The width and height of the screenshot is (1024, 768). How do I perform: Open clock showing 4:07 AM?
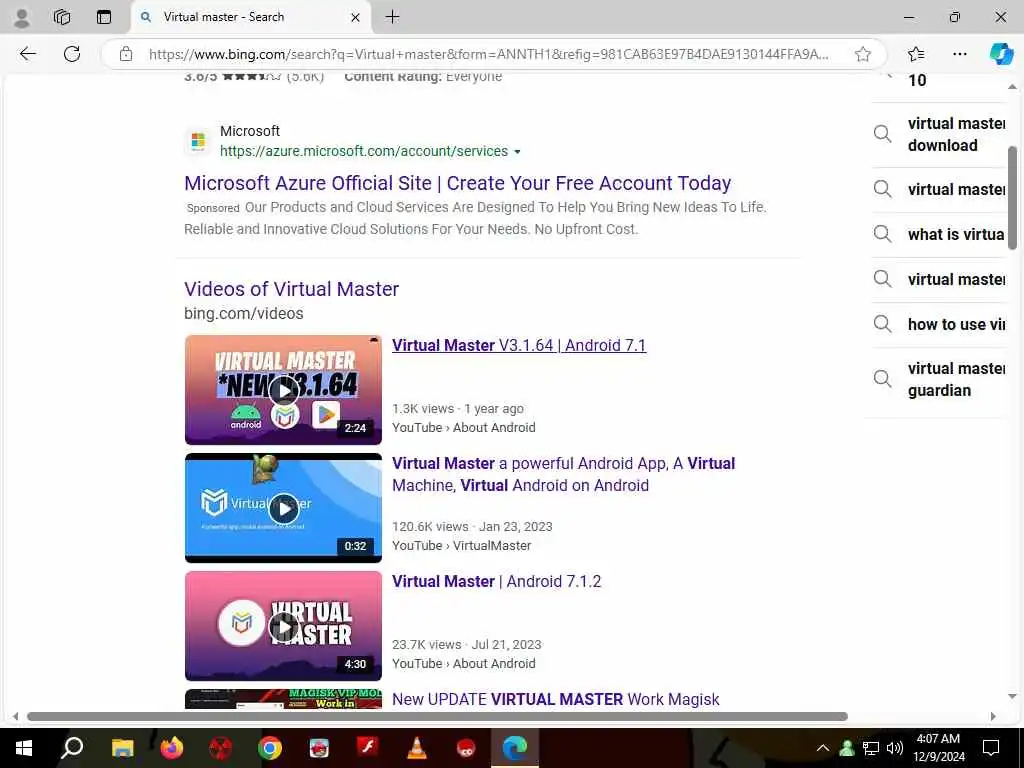coord(938,748)
